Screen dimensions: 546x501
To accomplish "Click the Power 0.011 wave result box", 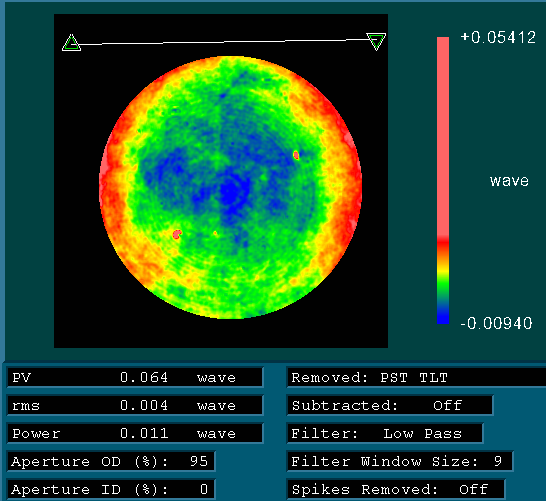I will pyautogui.click(x=135, y=433).
